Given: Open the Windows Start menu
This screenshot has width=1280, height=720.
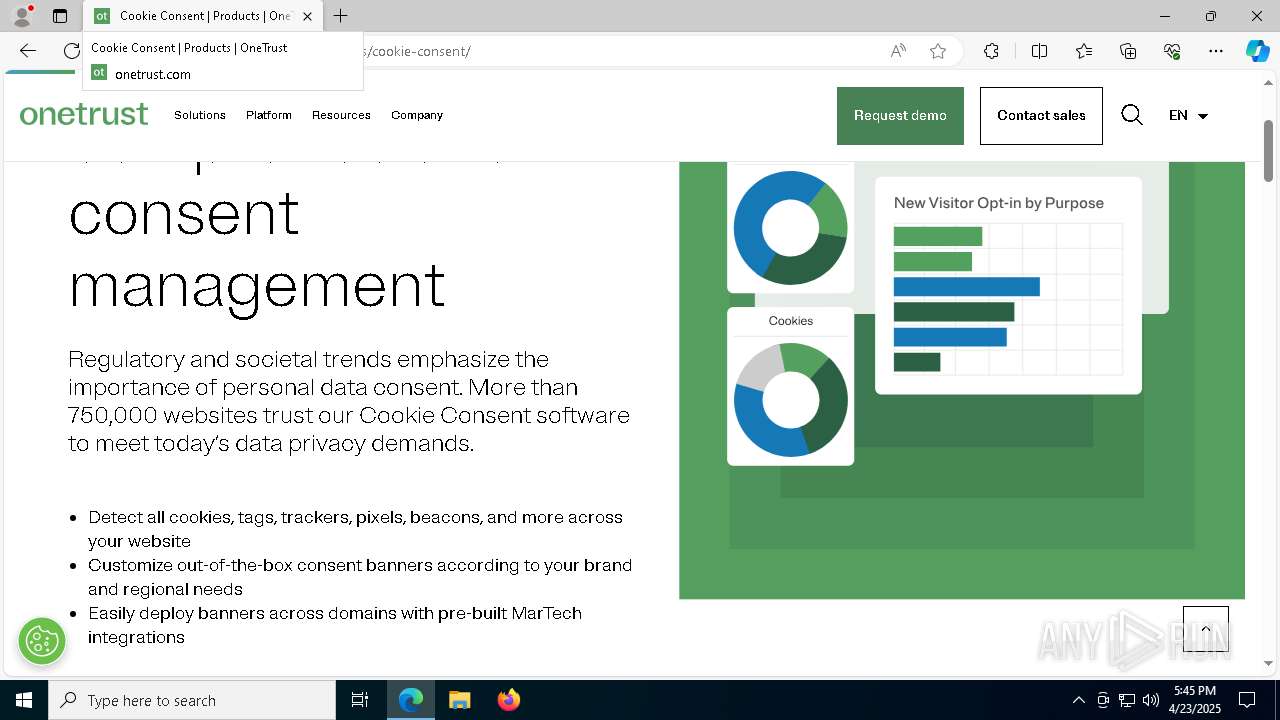Looking at the screenshot, I should (x=24, y=700).
